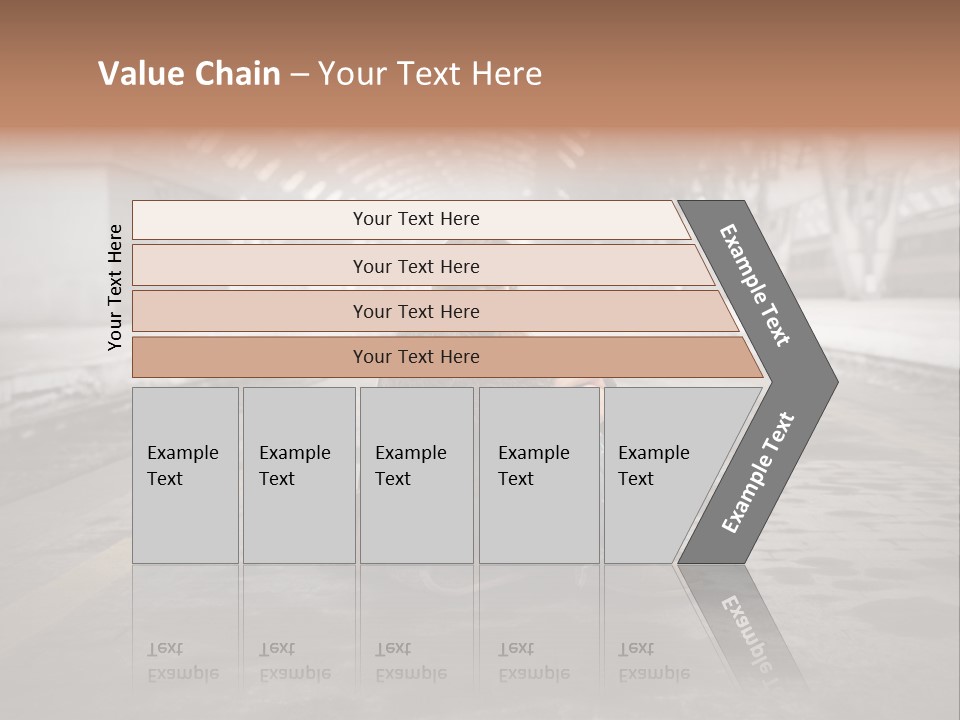This screenshot has width=960, height=720.
Task: Select the vertical "Your Text Here" label
Action: [x=115, y=287]
